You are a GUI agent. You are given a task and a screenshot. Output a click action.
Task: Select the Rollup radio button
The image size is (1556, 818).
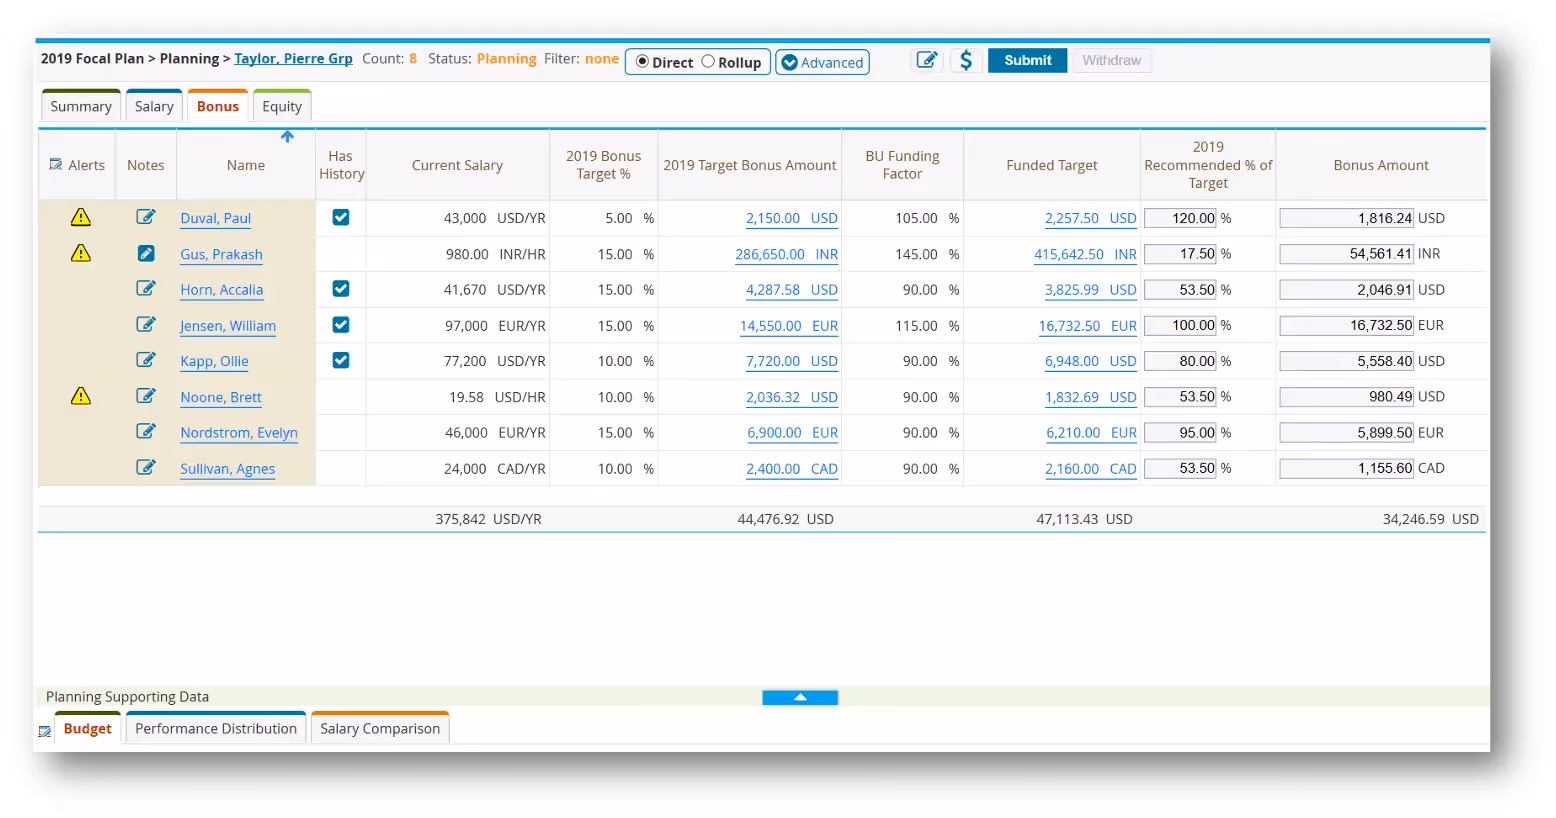709,62
